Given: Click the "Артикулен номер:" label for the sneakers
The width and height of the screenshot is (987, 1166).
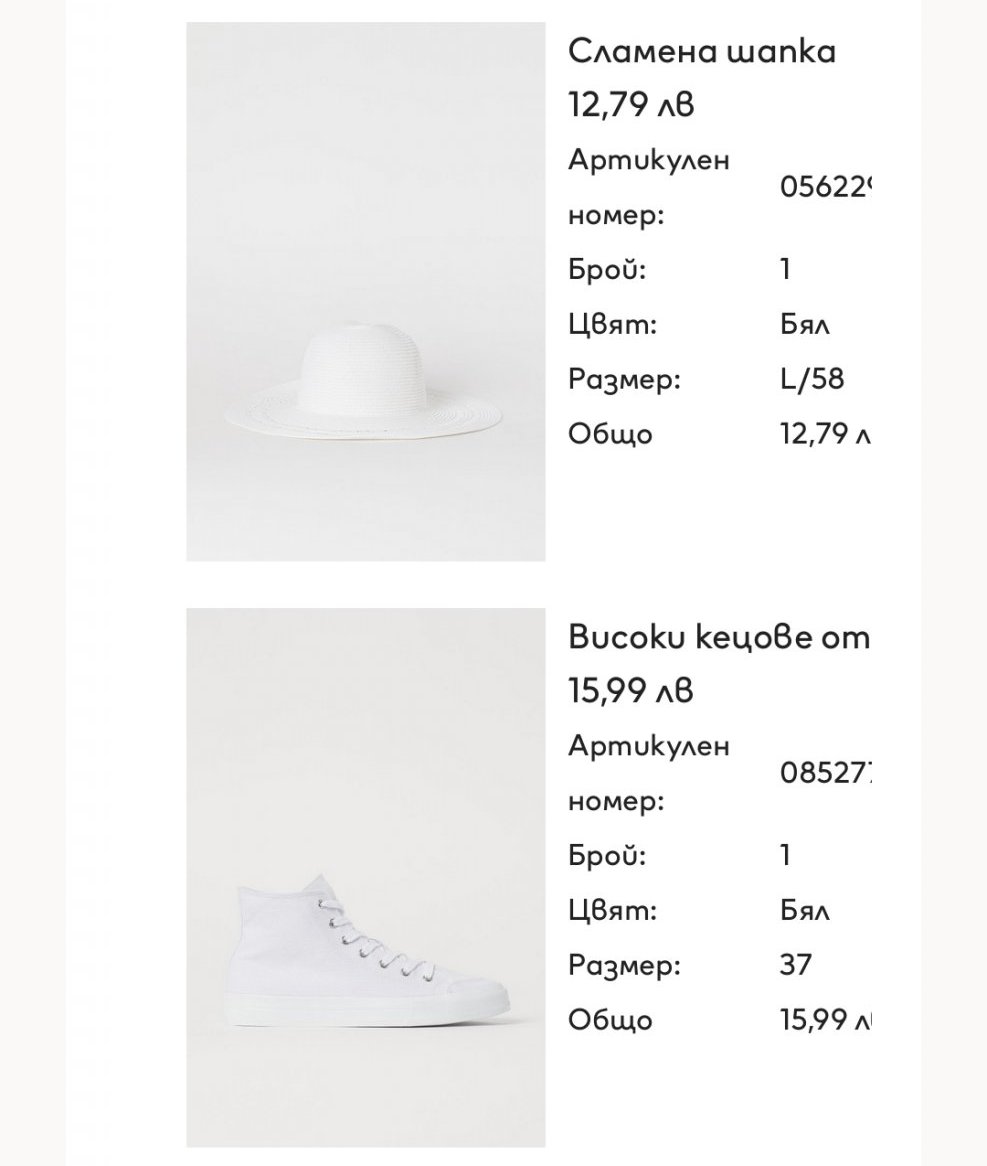Looking at the screenshot, I should (648, 773).
